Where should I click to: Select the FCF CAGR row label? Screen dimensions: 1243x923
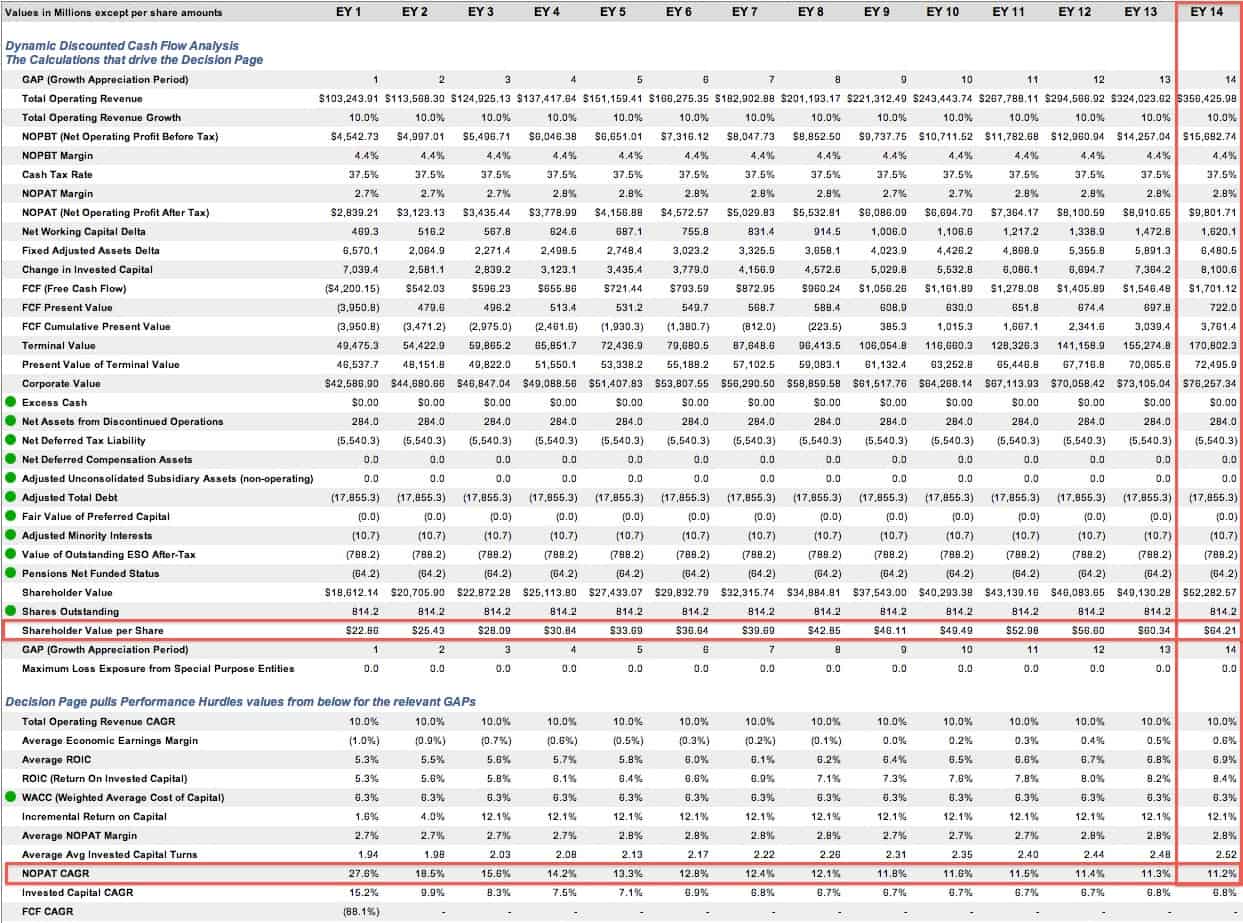(x=47, y=911)
